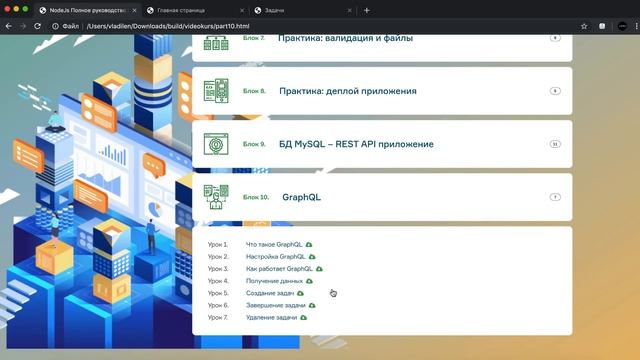
Task: Switch to the Задачи tab
Action: click(x=303, y=11)
